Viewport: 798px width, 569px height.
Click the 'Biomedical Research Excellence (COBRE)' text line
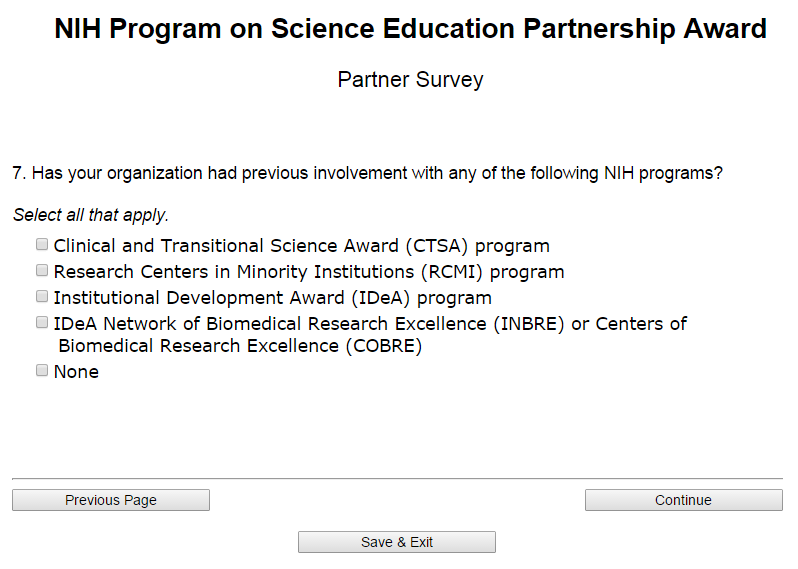tap(240, 346)
